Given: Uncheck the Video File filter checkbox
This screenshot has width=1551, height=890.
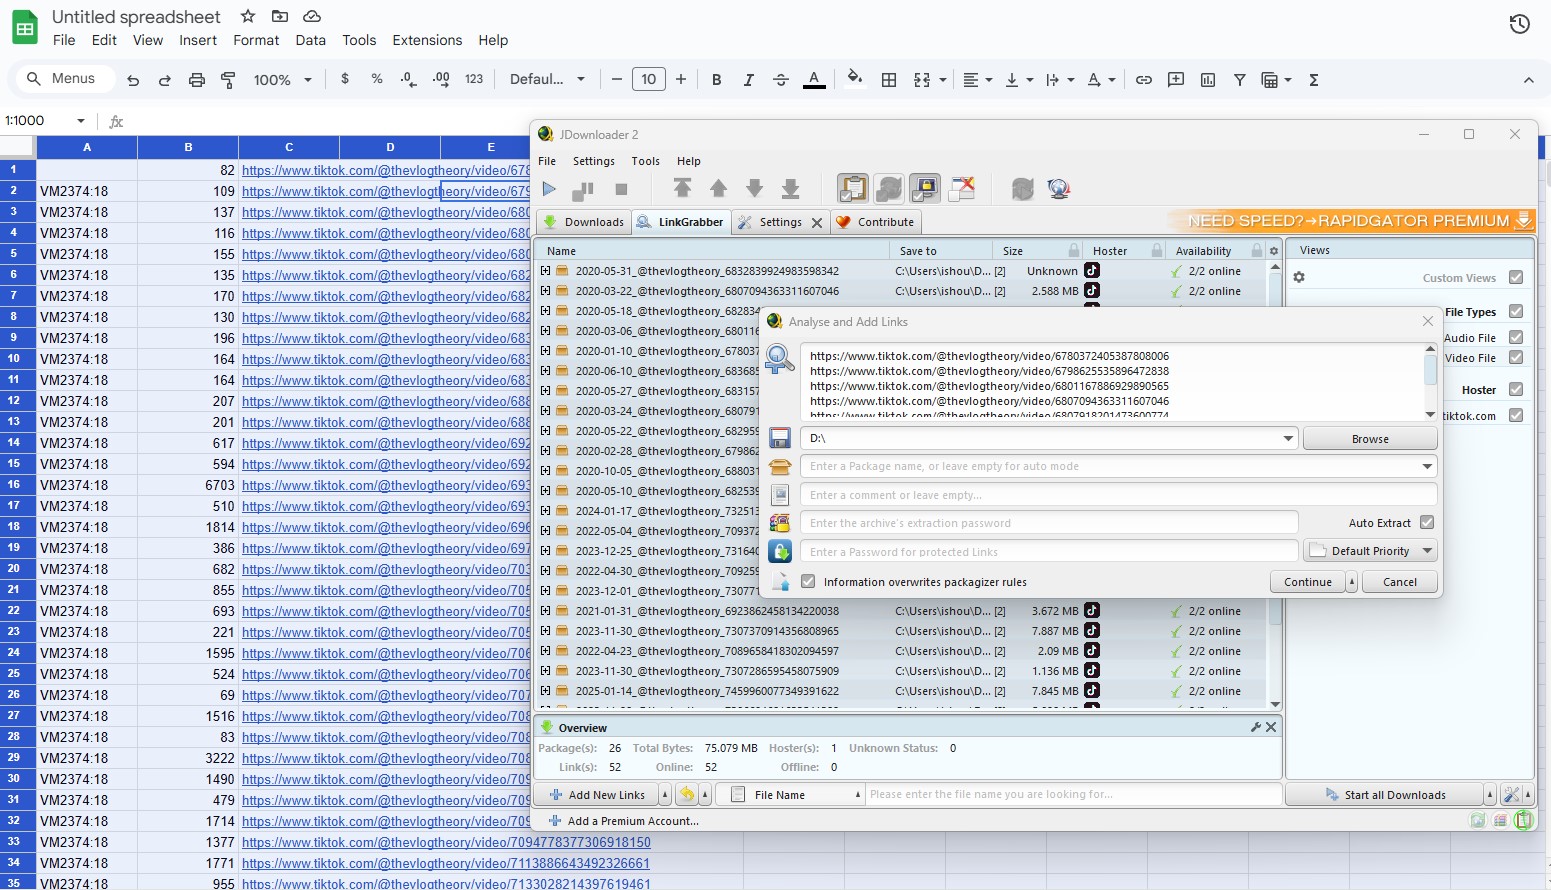Looking at the screenshot, I should [x=1516, y=358].
